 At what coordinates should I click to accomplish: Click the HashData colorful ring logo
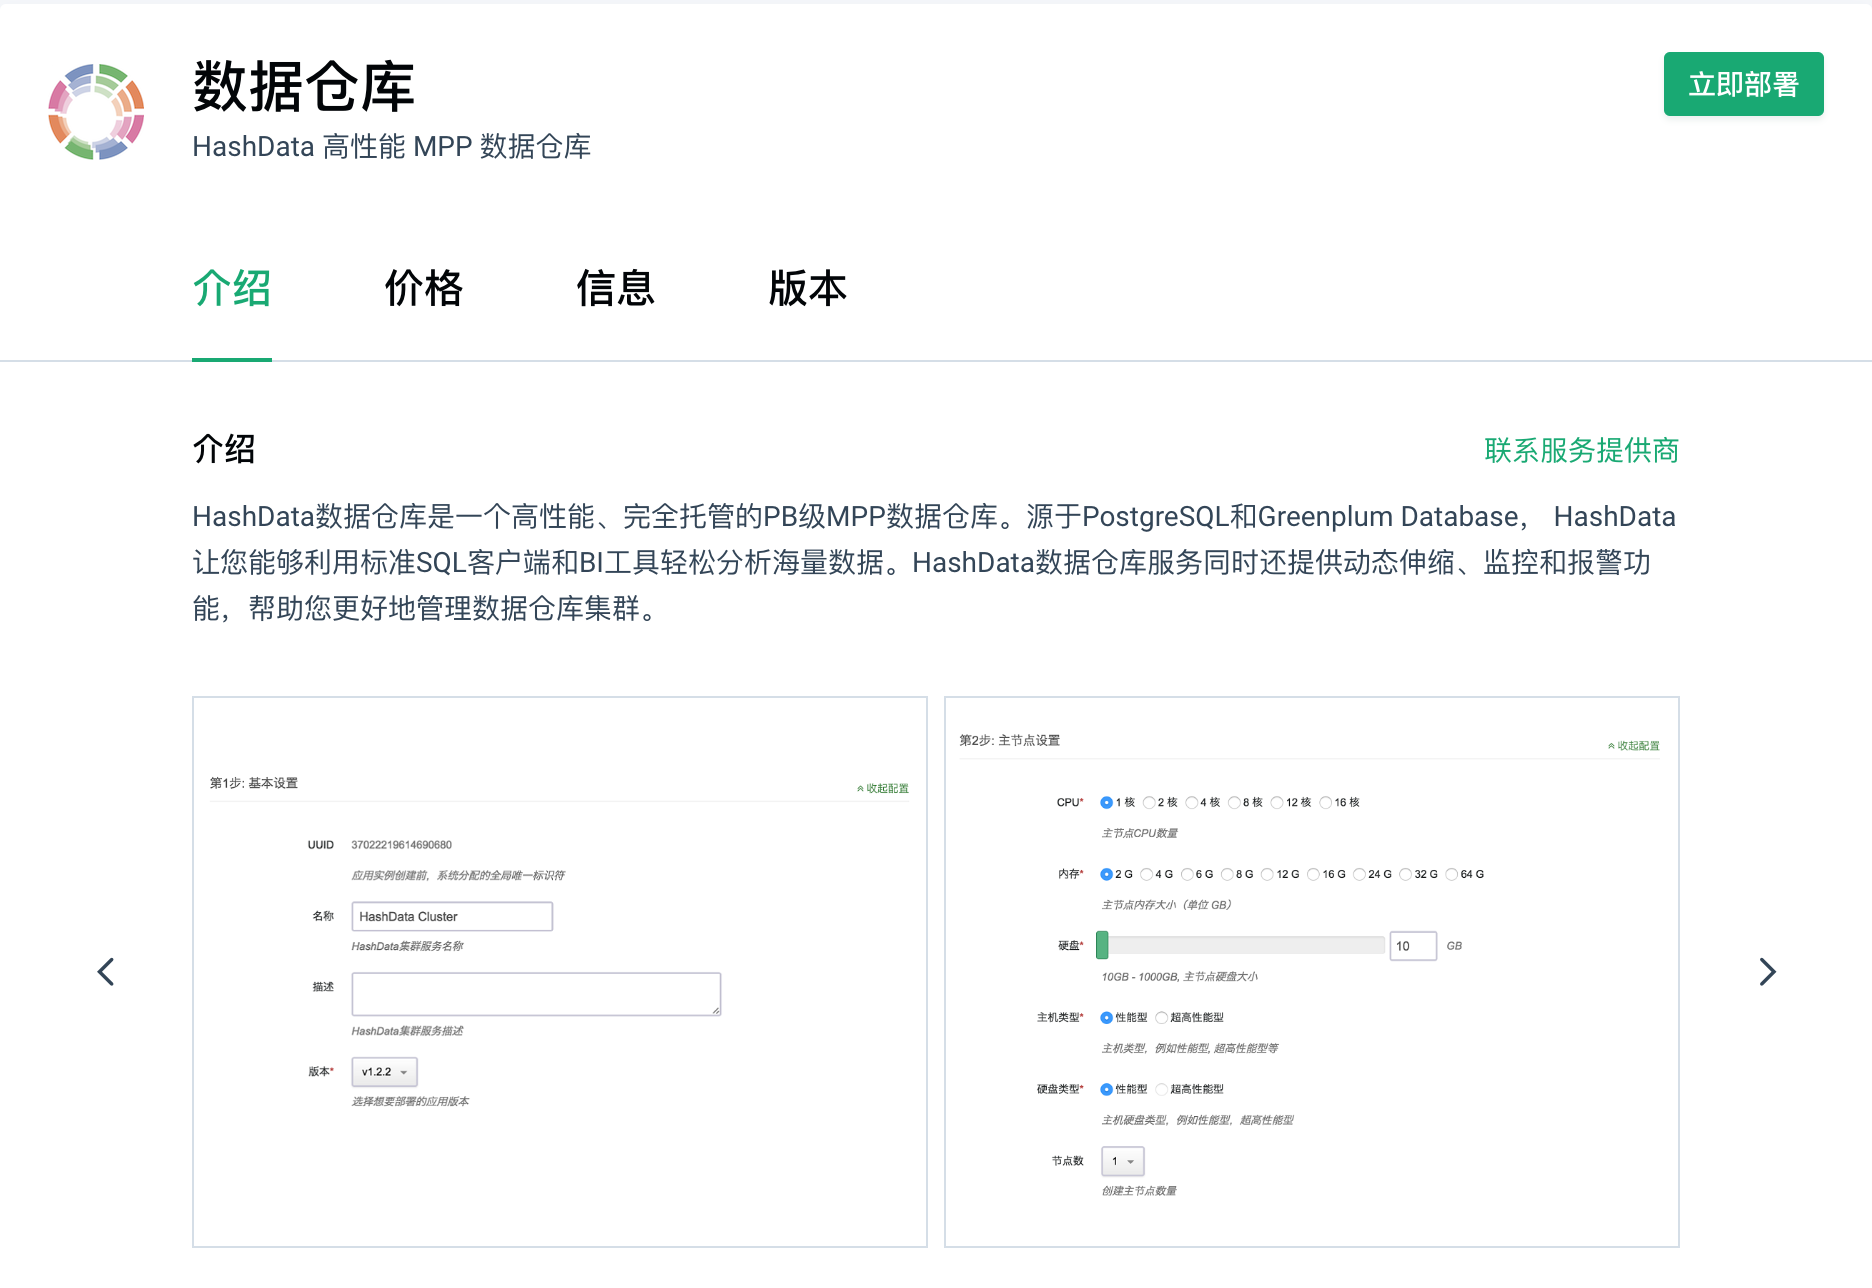point(96,111)
